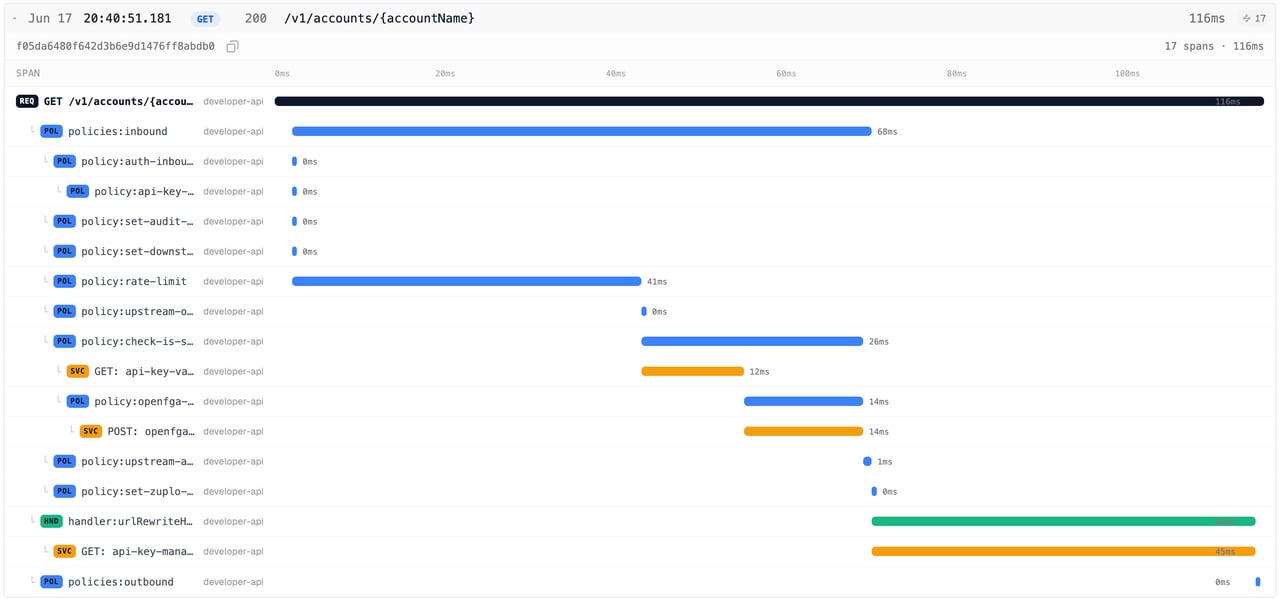Select the REQ badge on the root span
This screenshot has height=601, width=1280.
pos(27,101)
